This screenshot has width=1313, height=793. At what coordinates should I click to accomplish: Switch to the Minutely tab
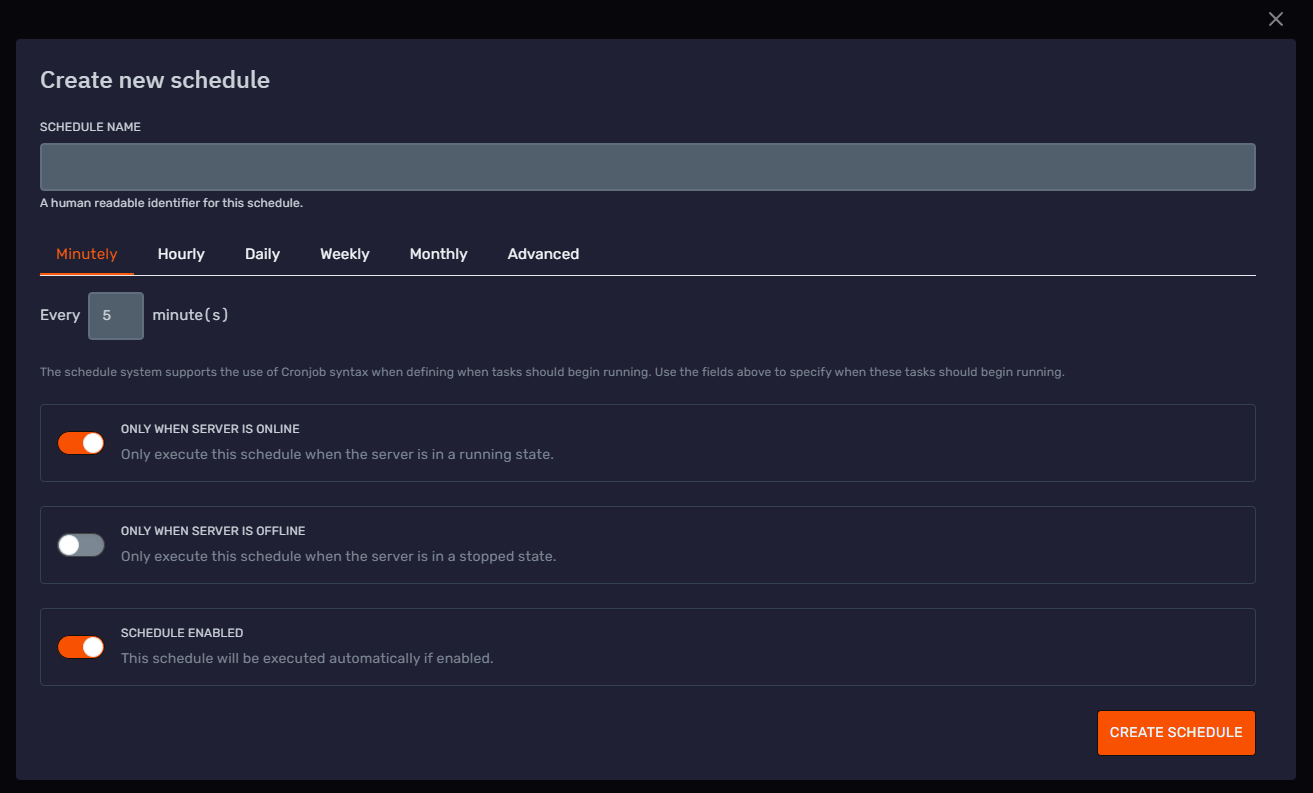(x=87, y=254)
